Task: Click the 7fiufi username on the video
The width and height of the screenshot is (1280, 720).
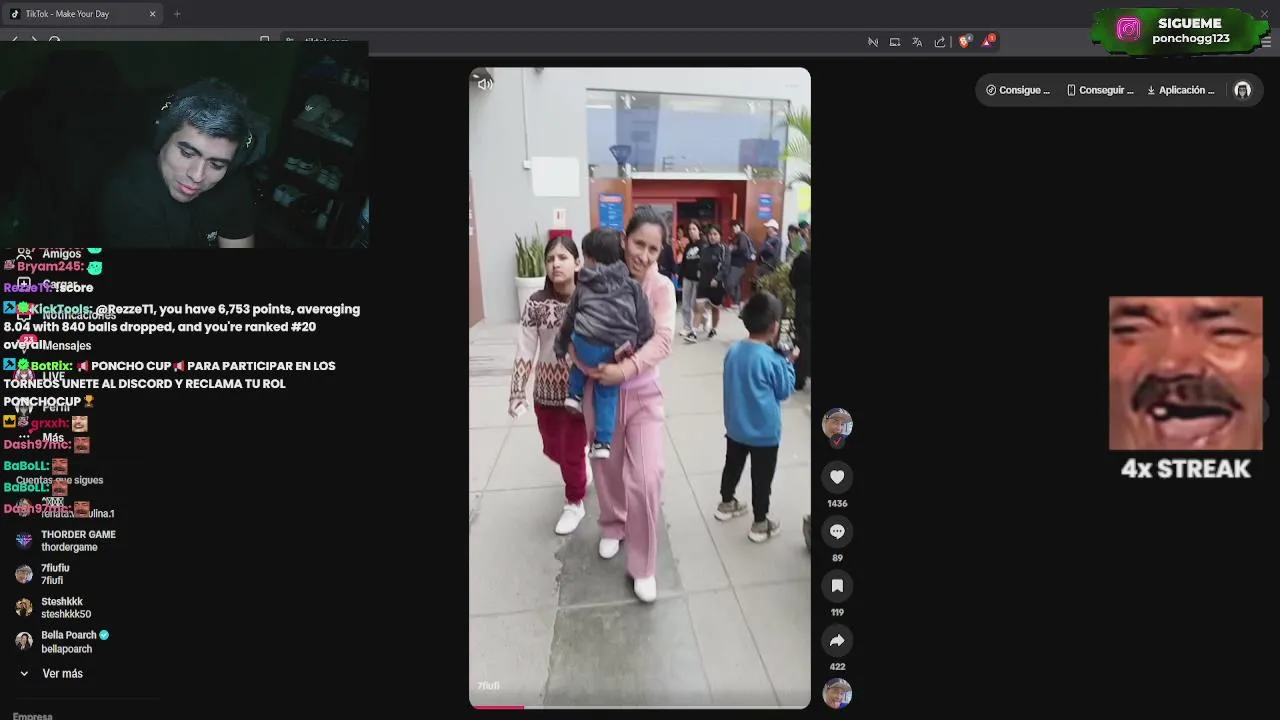Action: (488, 686)
